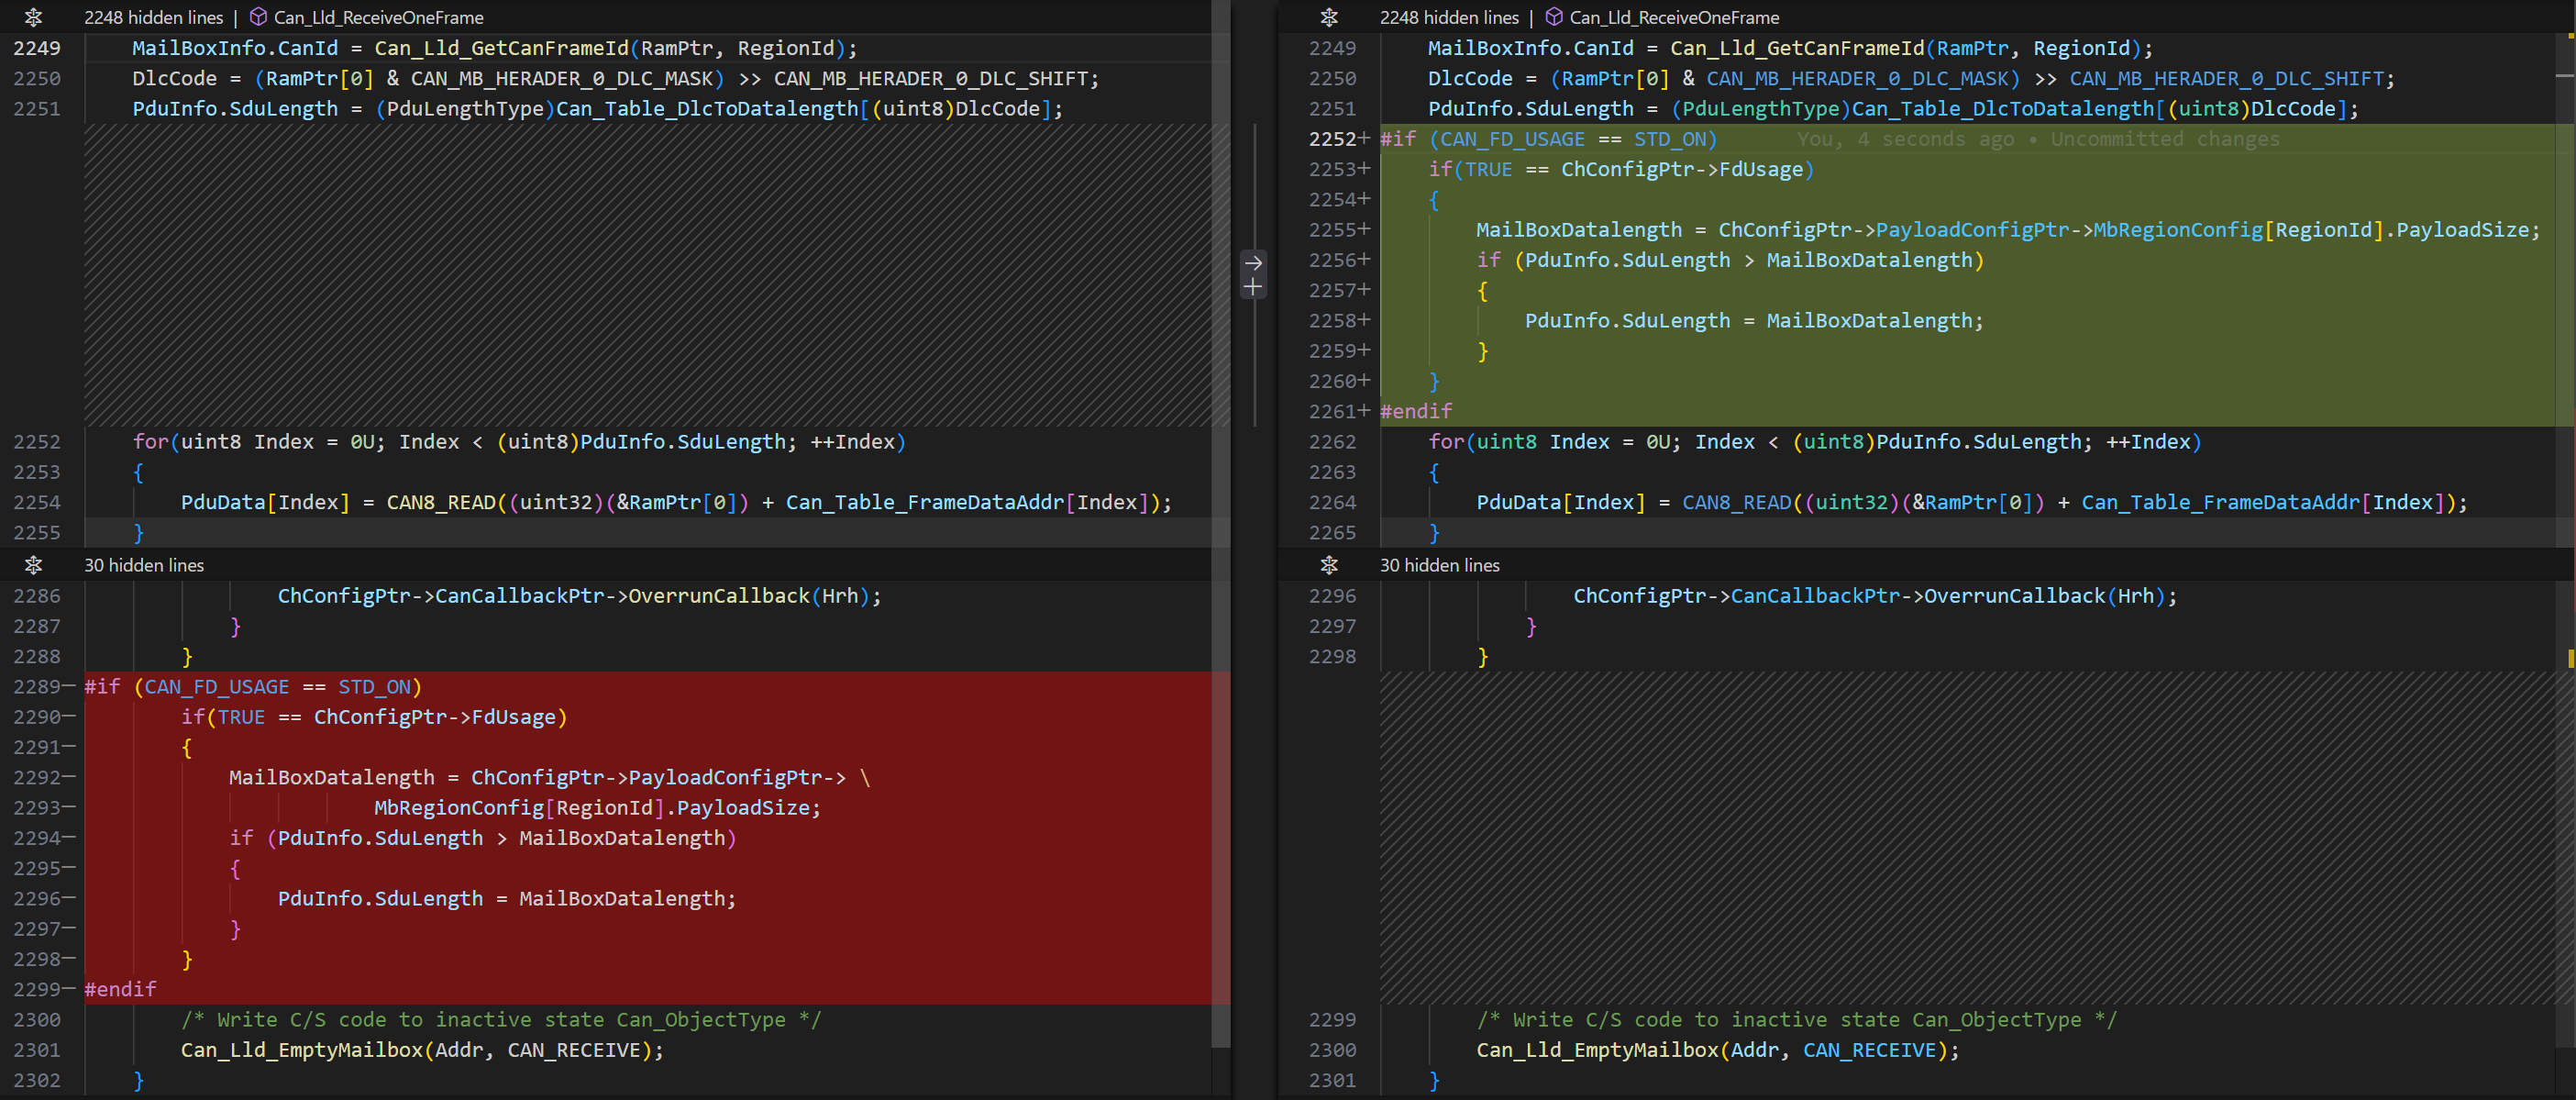Expand 2248 hidden lines icon in left pane

point(33,17)
